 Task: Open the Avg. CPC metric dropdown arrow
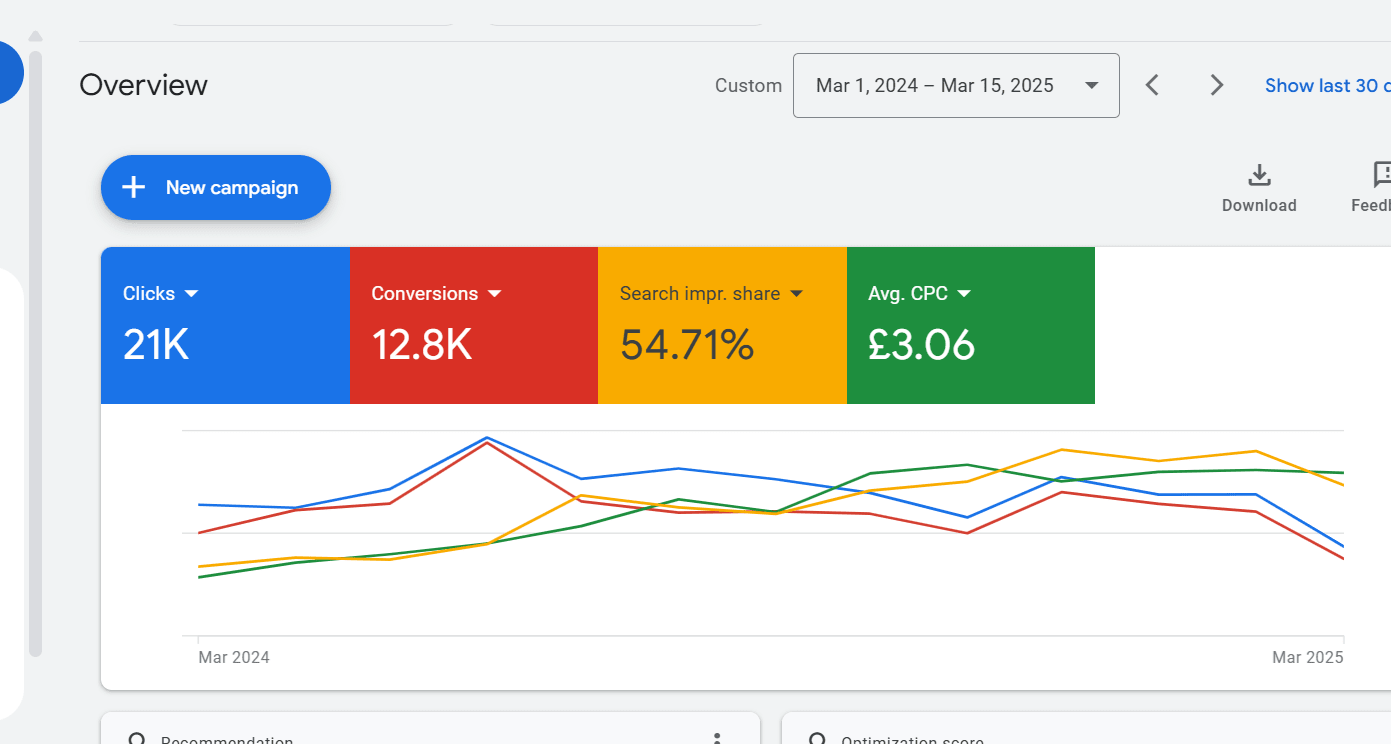click(x=964, y=294)
